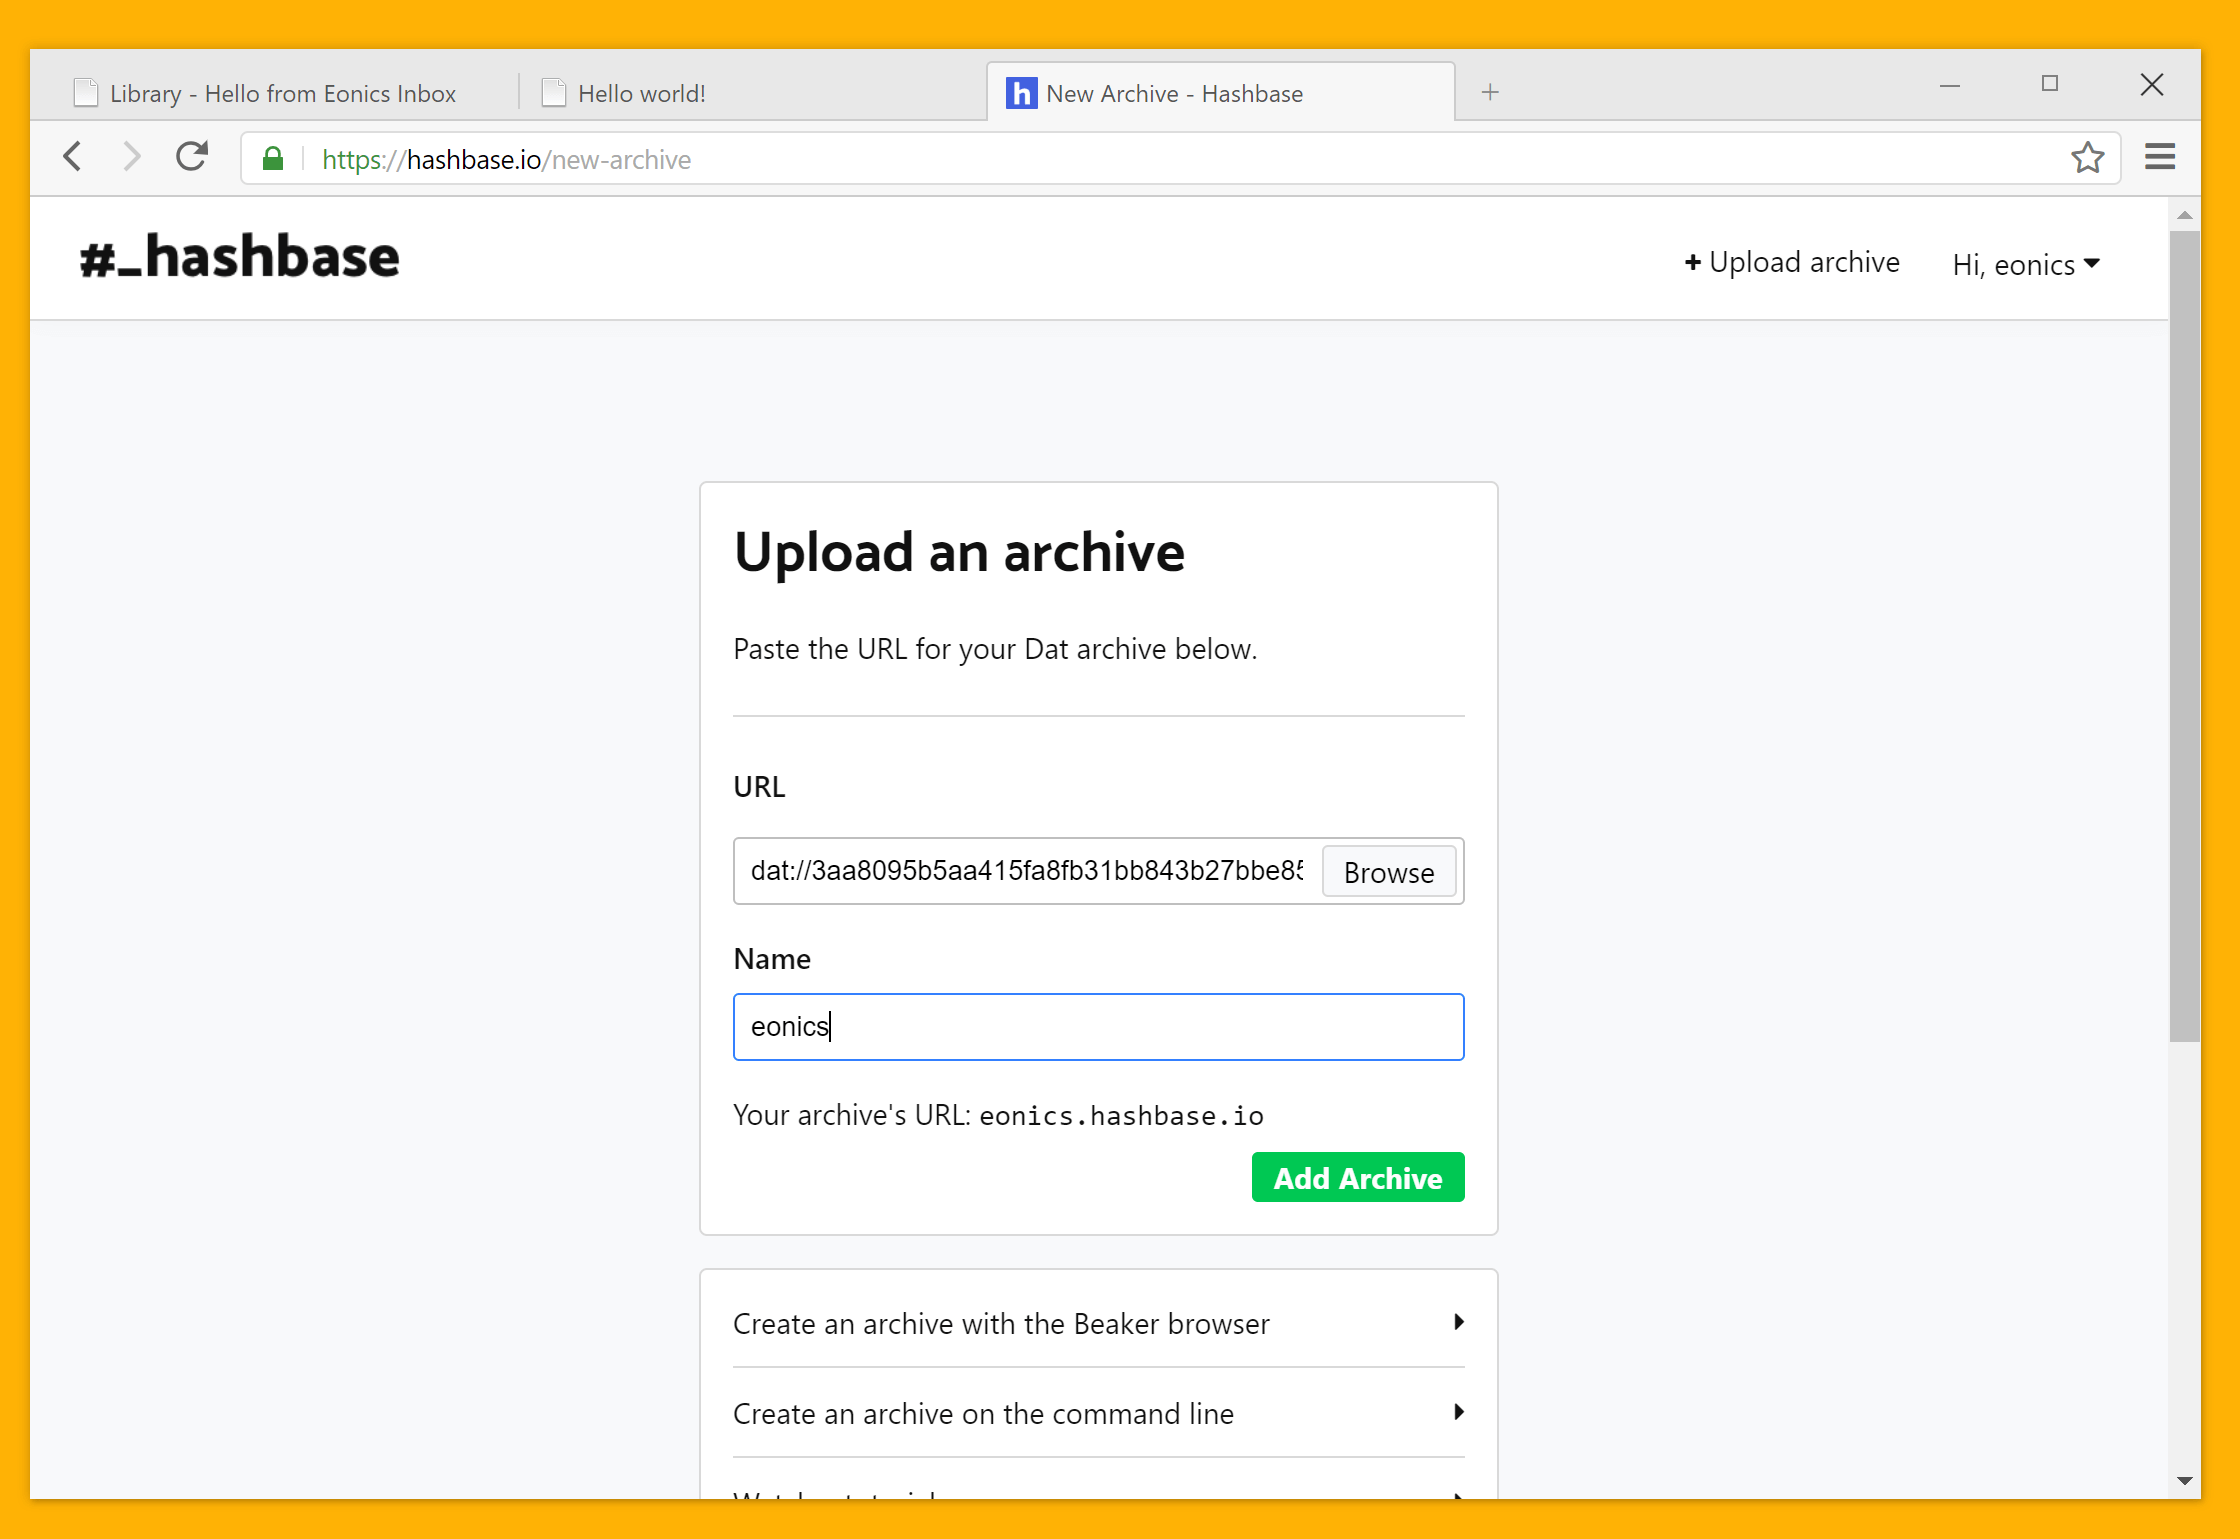Click the Hashbase logo in the header
Image resolution: width=2240 pixels, height=1539 pixels.
point(240,257)
